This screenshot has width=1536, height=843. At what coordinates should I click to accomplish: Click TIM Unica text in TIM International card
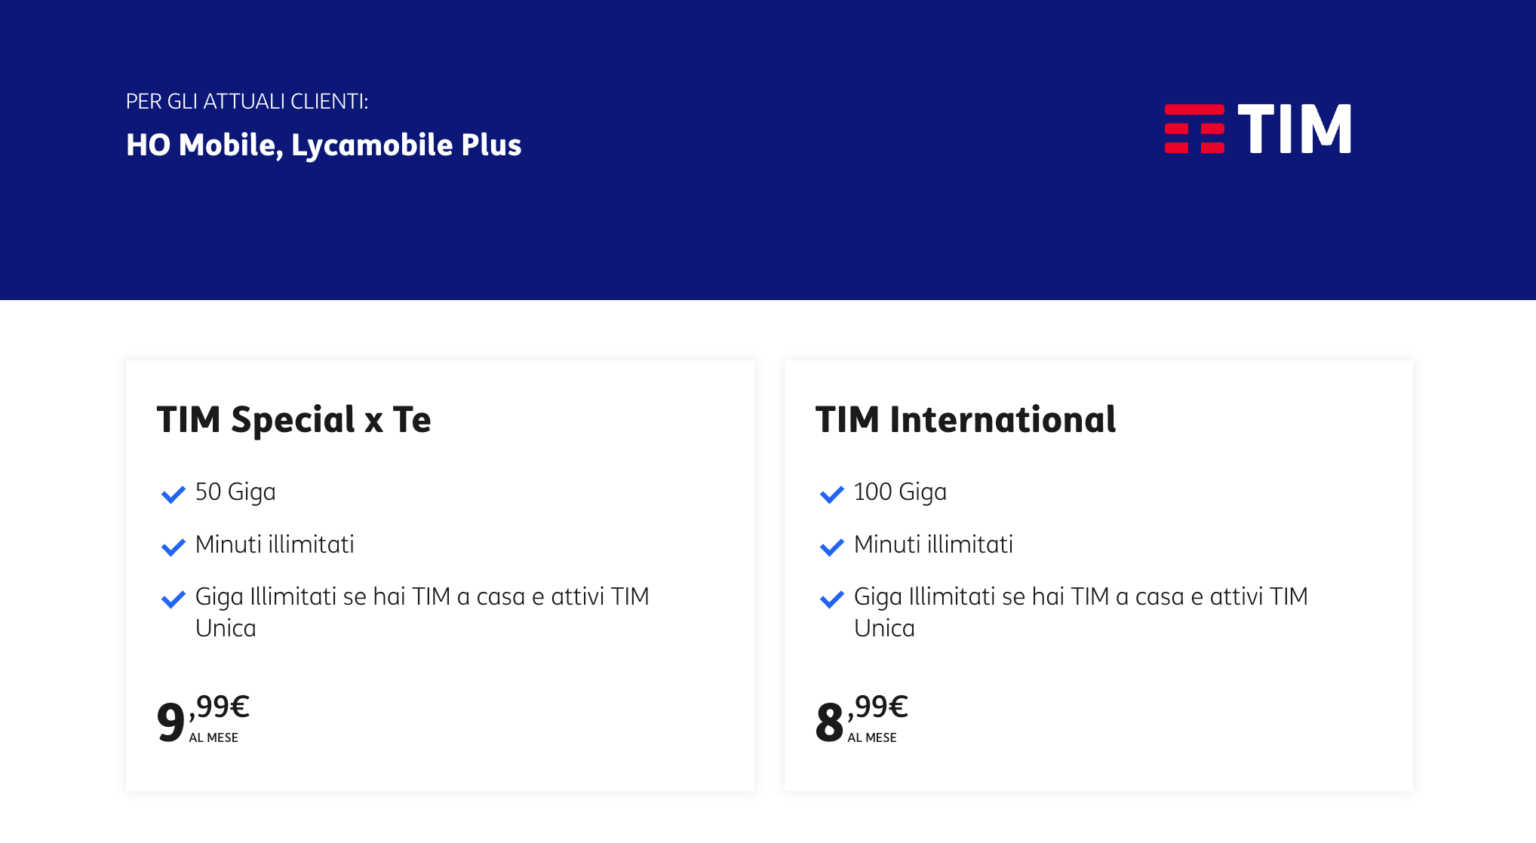(x=884, y=628)
